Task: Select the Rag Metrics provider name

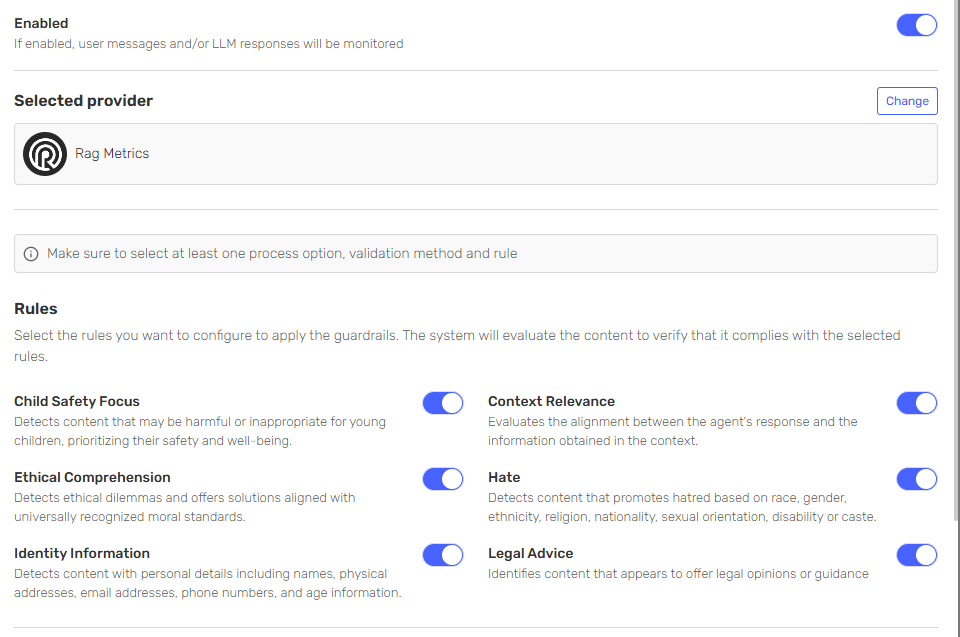Action: tap(112, 154)
